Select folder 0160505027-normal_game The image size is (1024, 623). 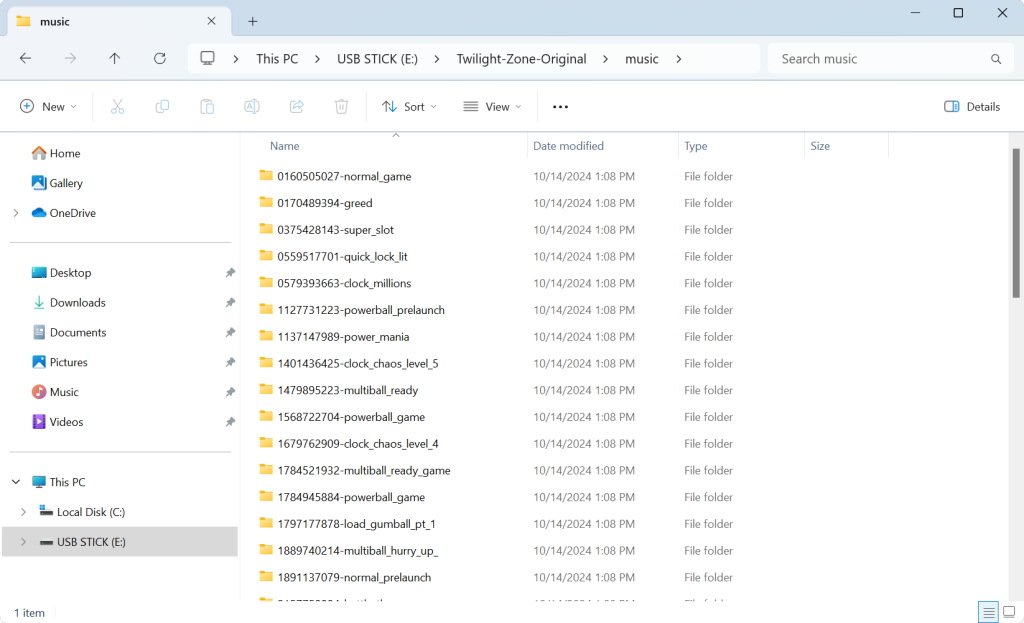point(344,176)
